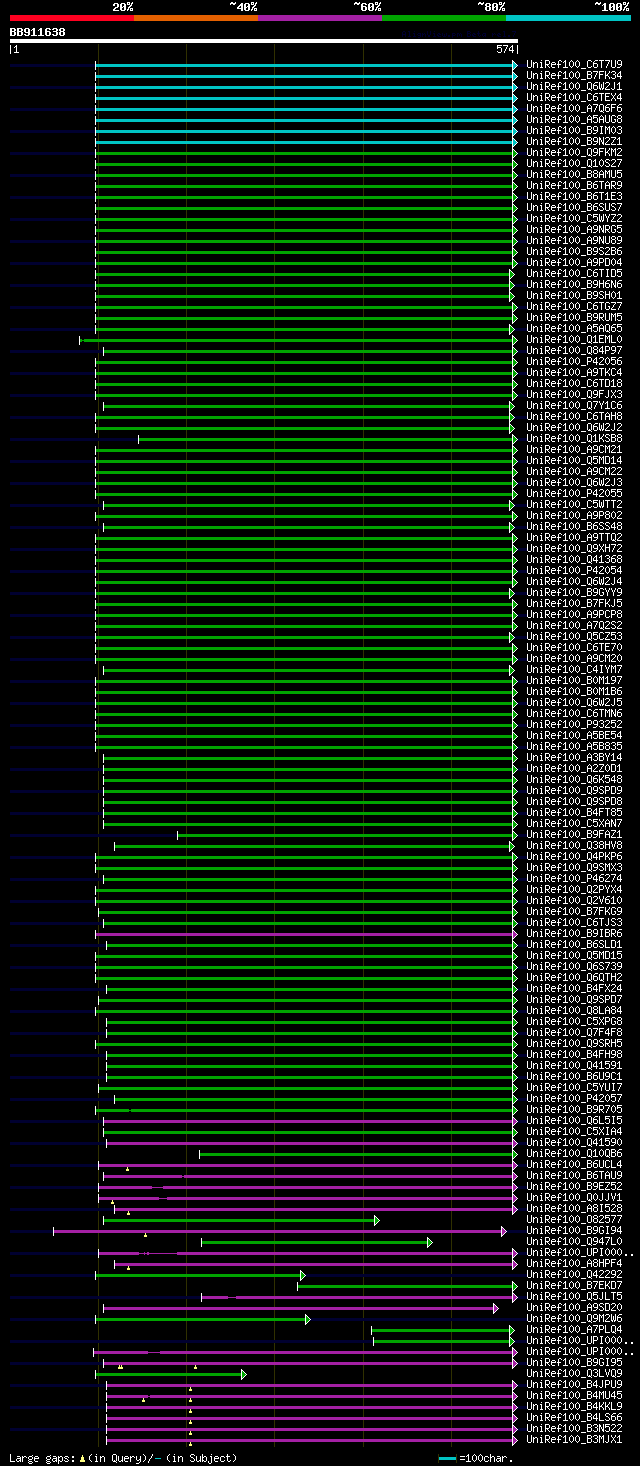Select the UniRef100_B6TAR9 label
The height and width of the screenshot is (1466, 640).
(x=574, y=185)
